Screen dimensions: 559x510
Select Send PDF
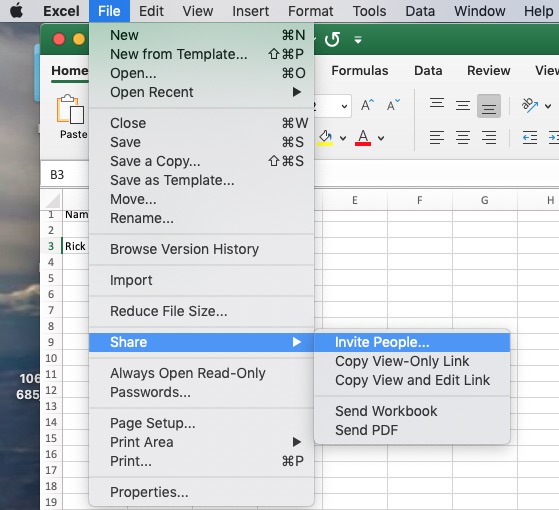pyautogui.click(x=412, y=430)
